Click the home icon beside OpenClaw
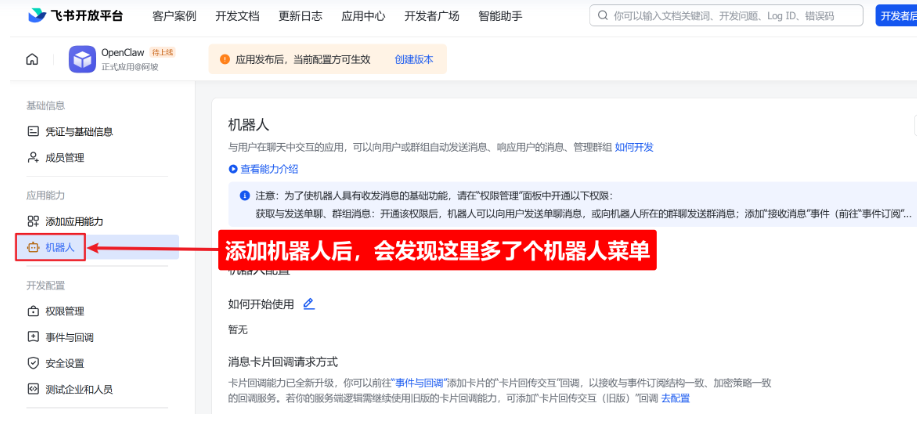 click(x=32, y=60)
